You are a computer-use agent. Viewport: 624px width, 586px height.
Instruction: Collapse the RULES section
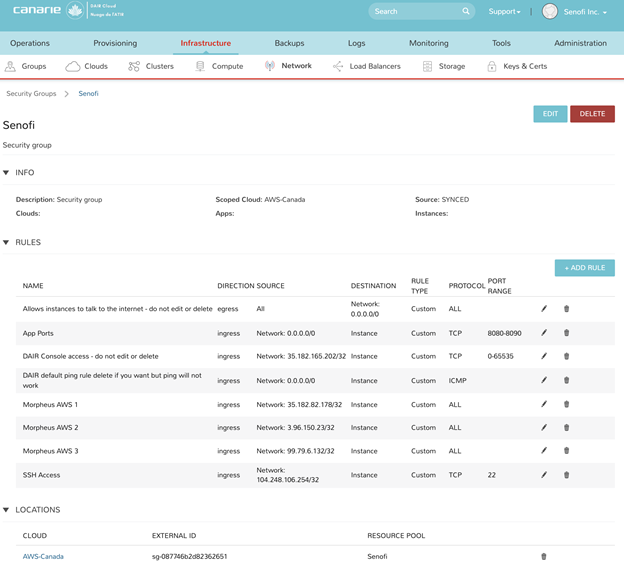pyautogui.click(x=7, y=243)
